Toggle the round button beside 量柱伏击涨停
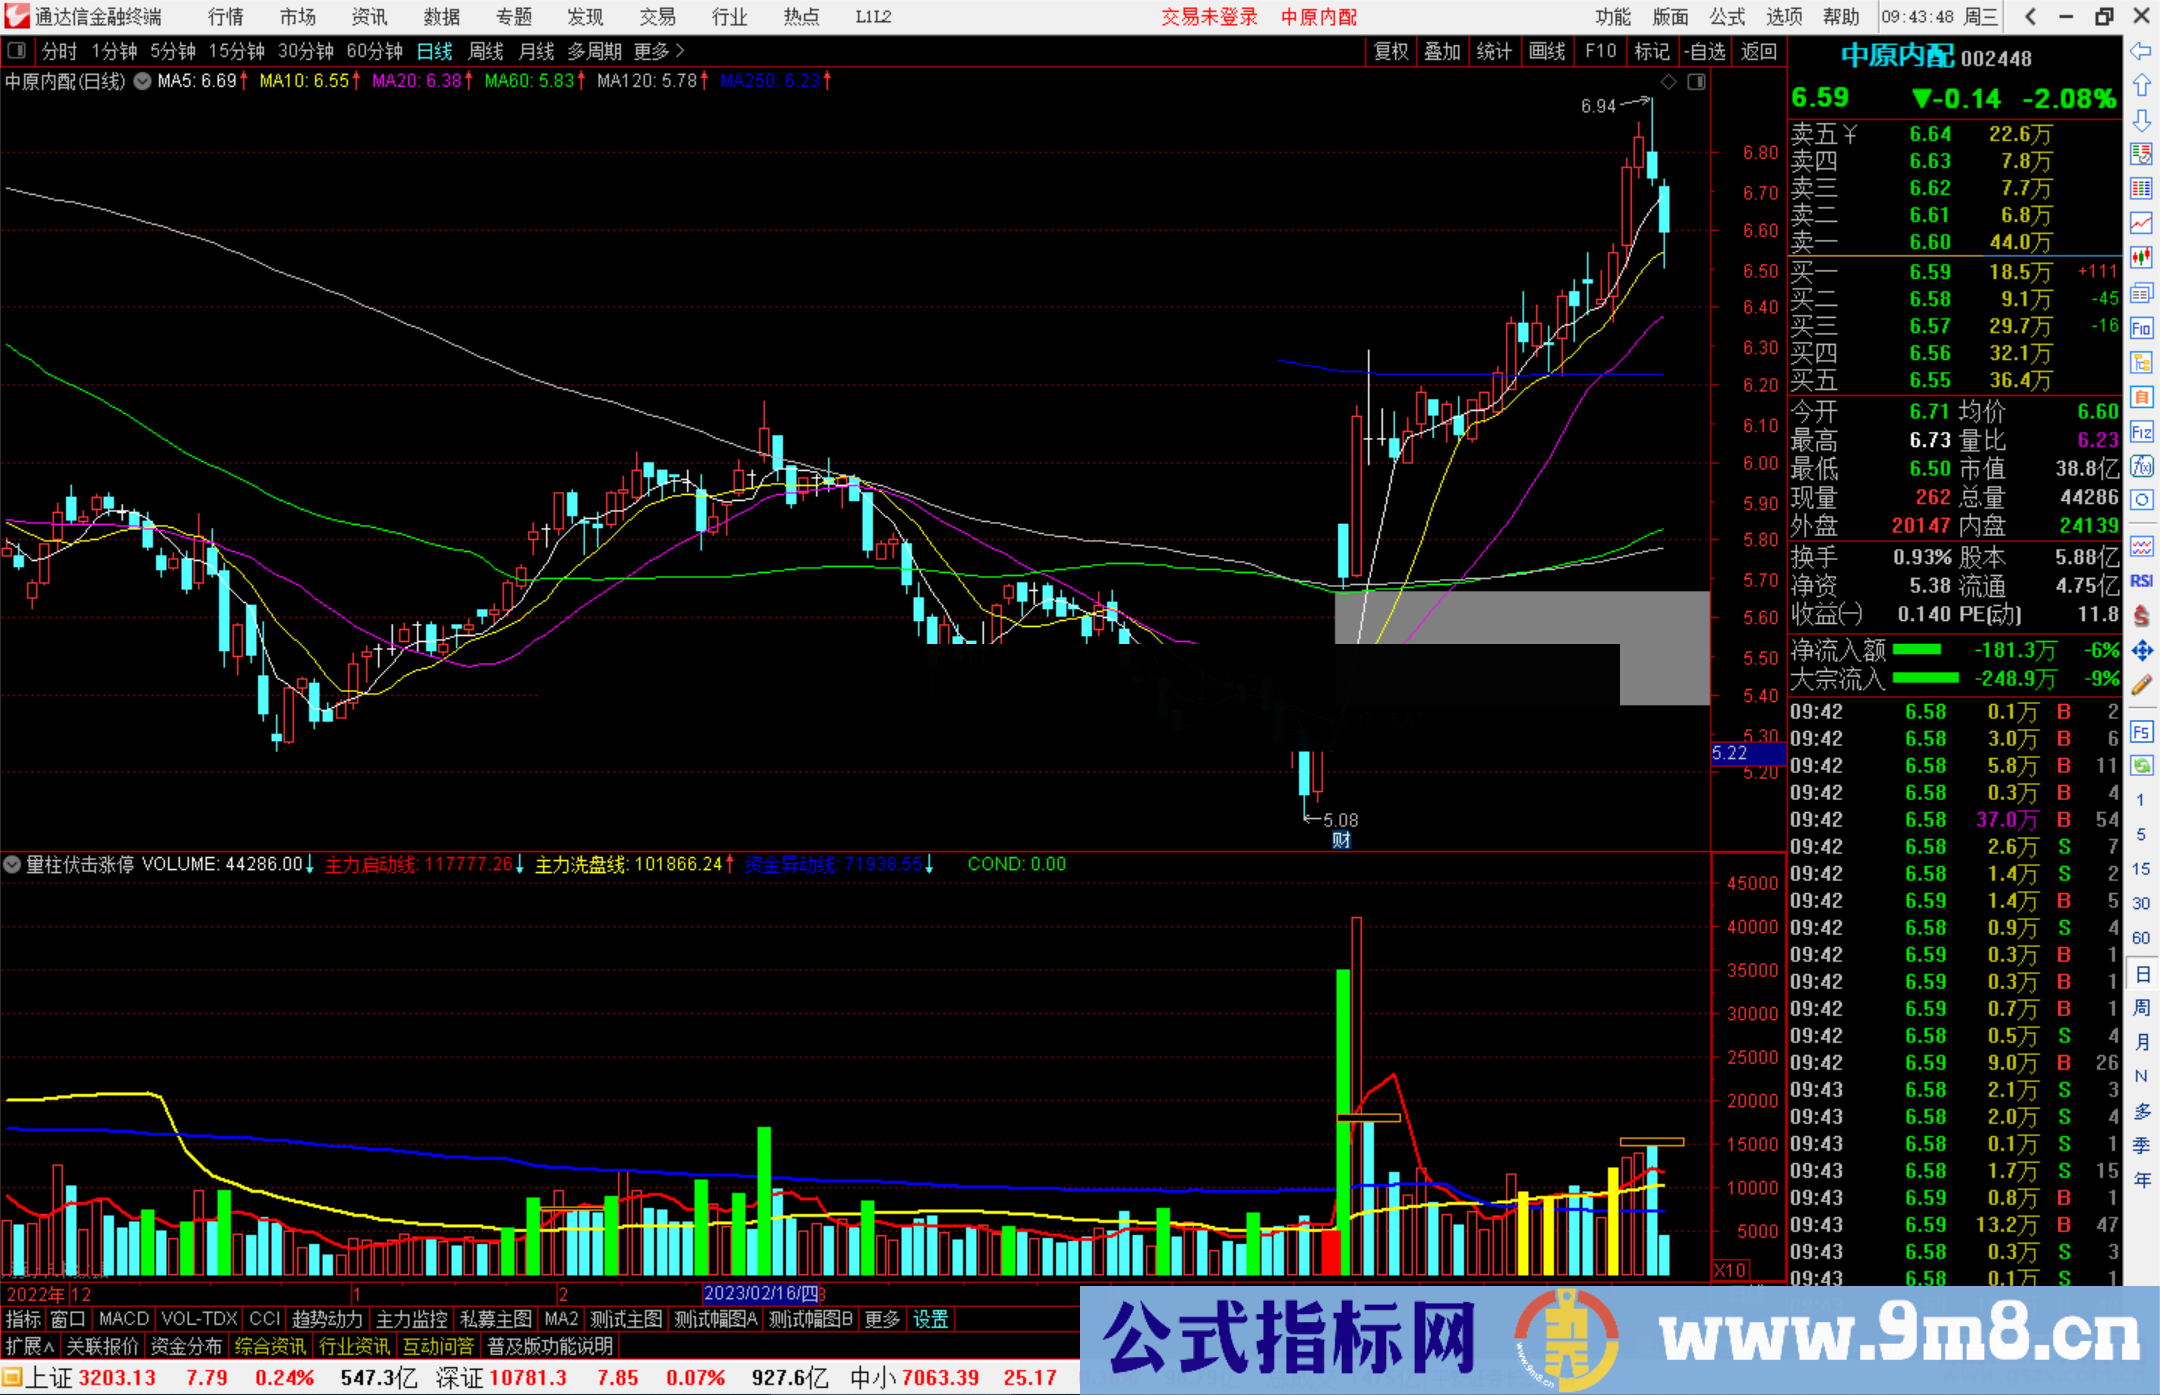 coord(13,864)
